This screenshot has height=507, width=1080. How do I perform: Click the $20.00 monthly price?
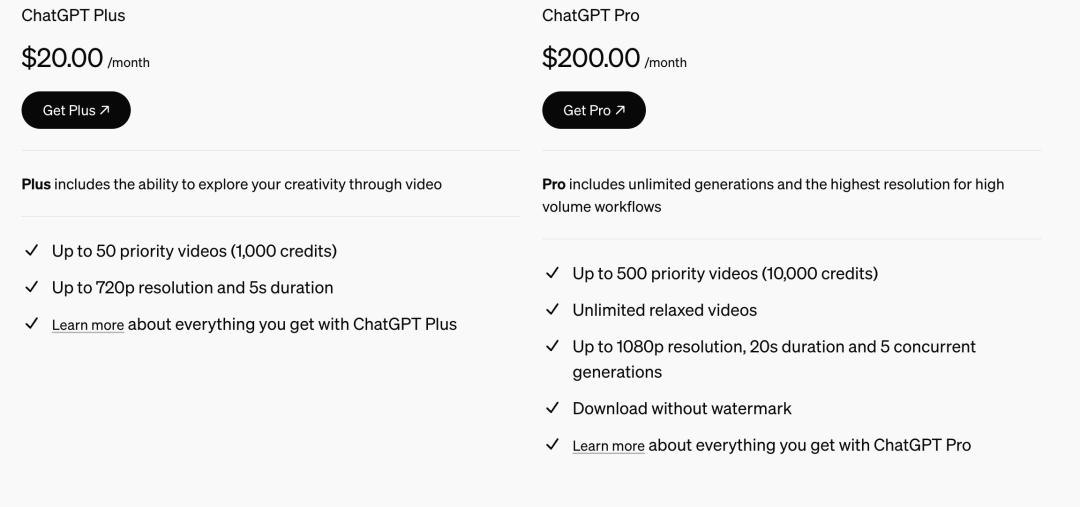click(63, 58)
